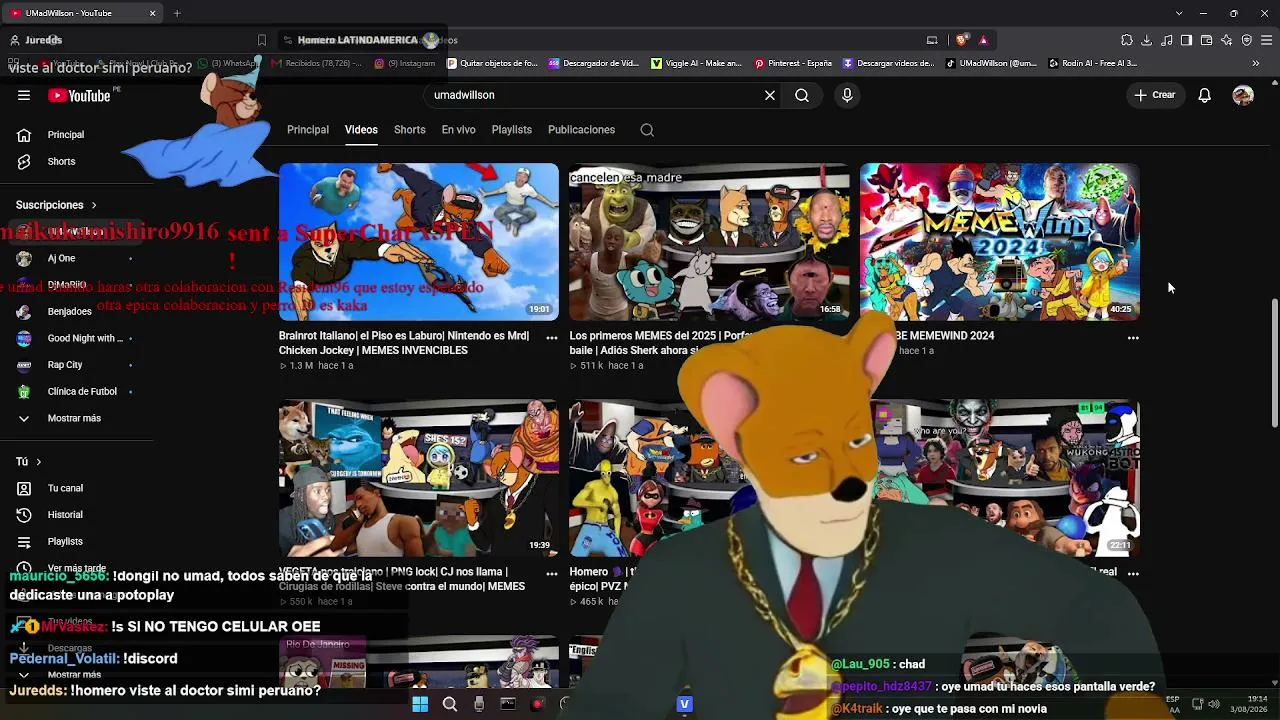Image resolution: width=1280 pixels, height=720 pixels.
Task: Open the browser downloads icon
Action: click(x=1147, y=40)
